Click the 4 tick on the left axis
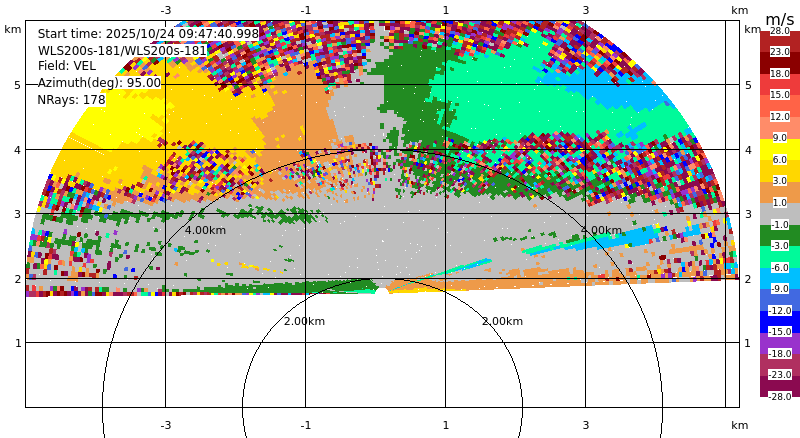 (x=18, y=150)
